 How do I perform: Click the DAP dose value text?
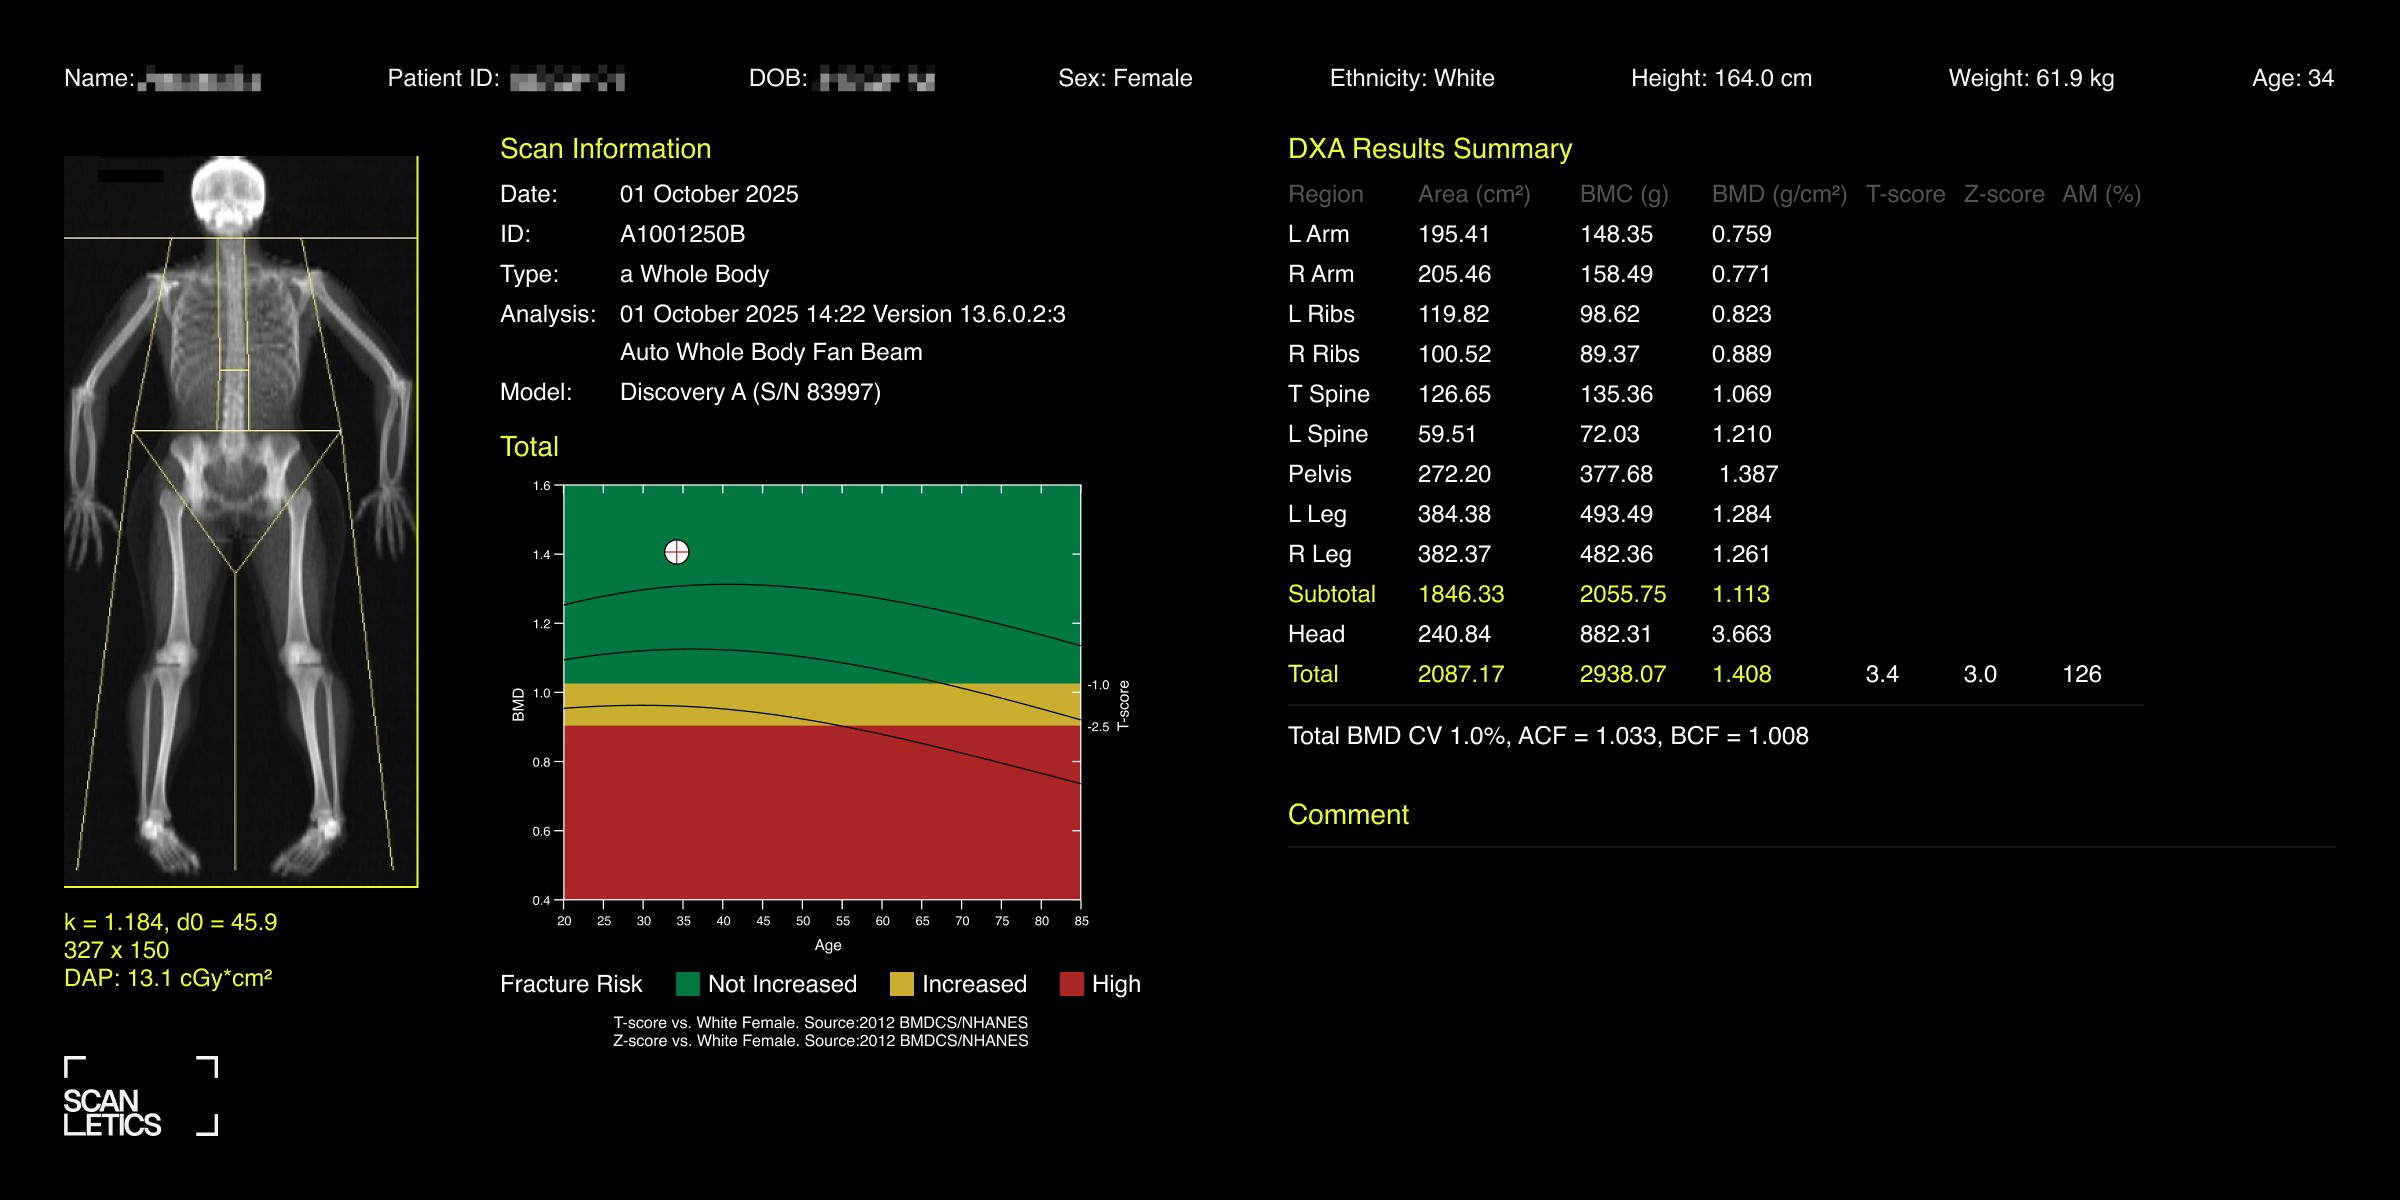tap(168, 978)
